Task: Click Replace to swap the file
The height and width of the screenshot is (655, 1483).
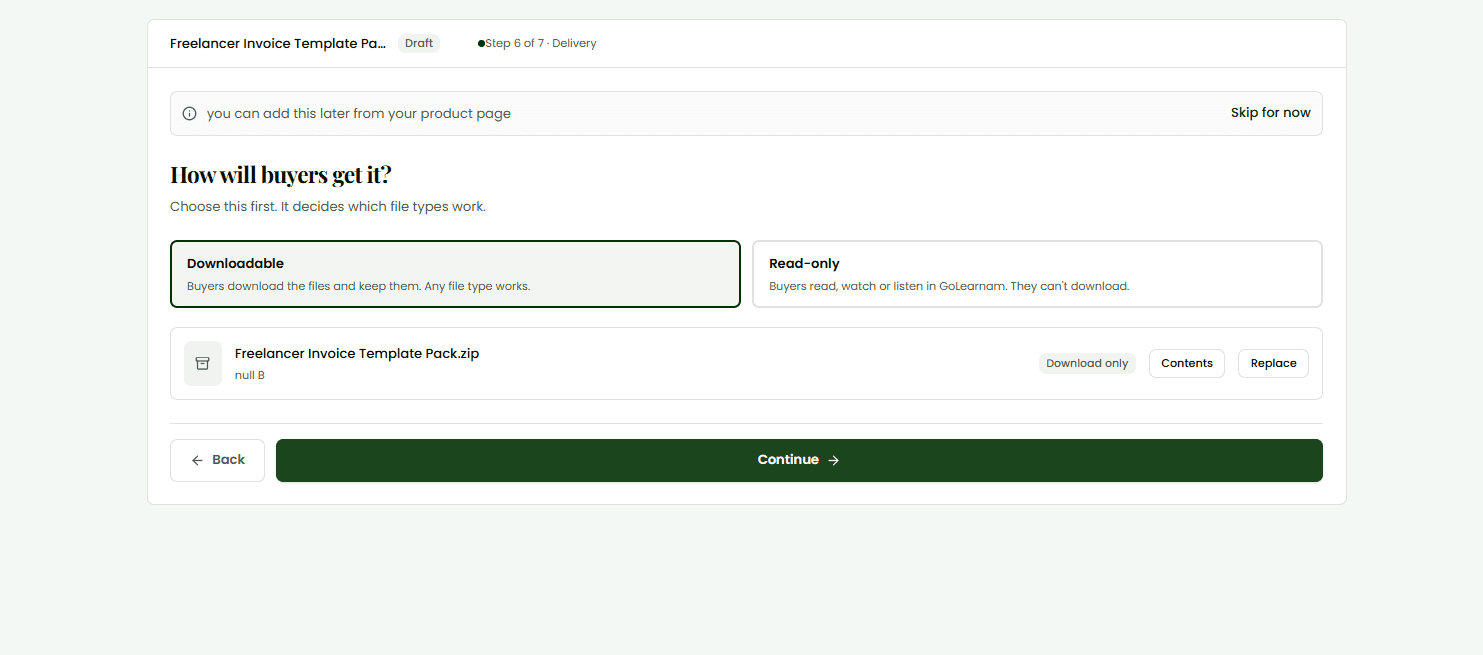Action: [1273, 363]
